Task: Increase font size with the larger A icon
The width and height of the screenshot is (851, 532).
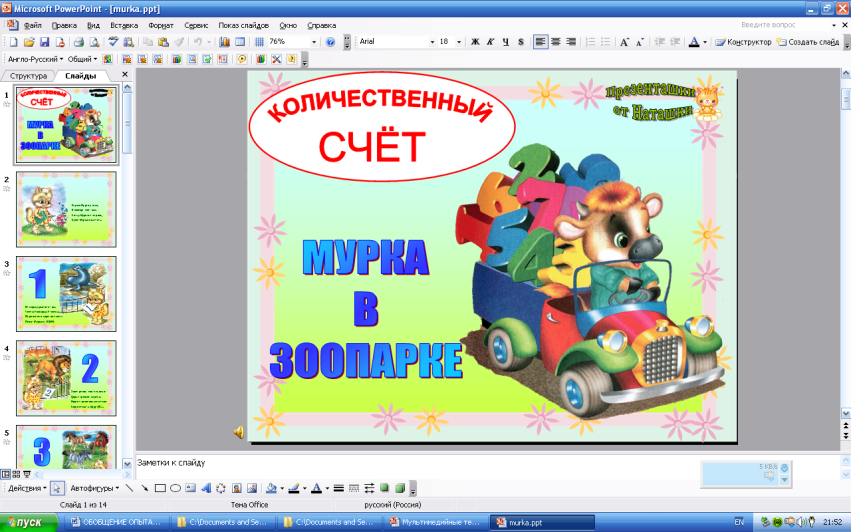Action: tap(625, 42)
